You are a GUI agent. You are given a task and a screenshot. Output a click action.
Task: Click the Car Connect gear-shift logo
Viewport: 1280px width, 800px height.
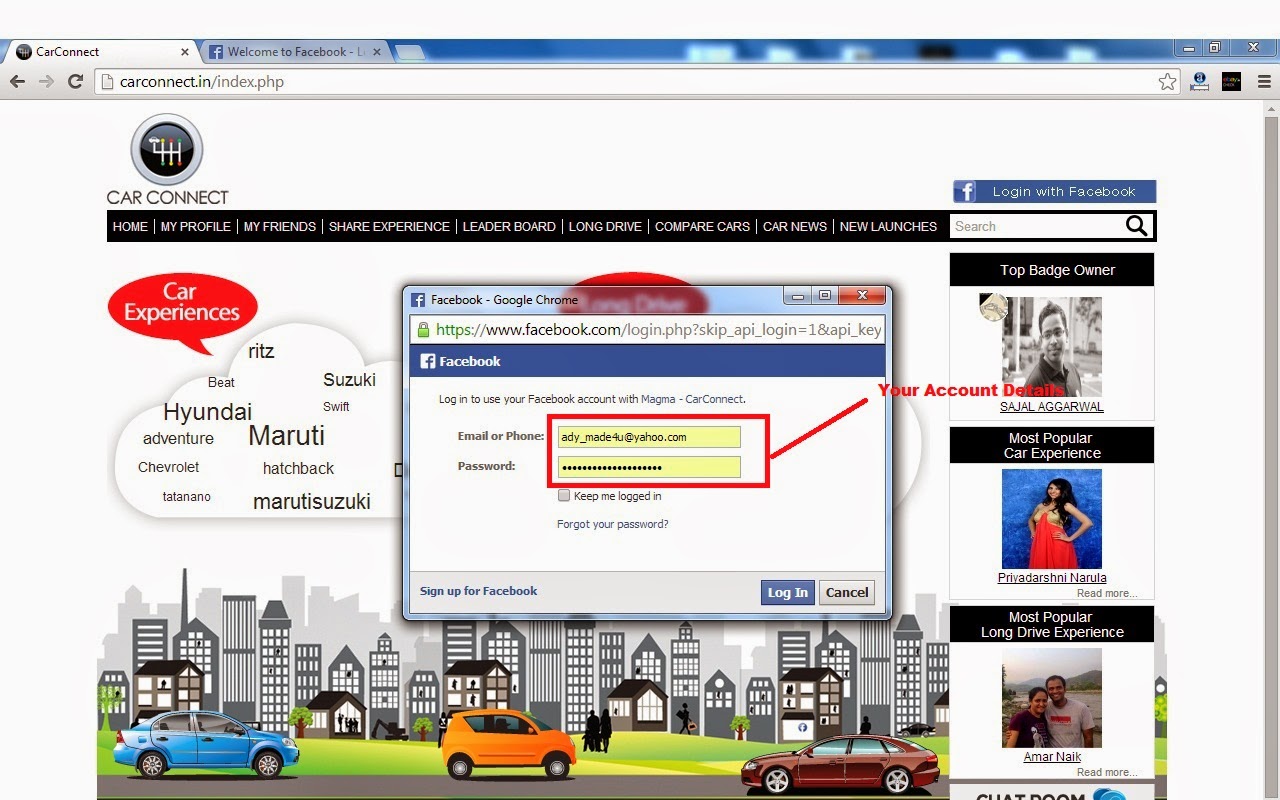click(x=167, y=150)
